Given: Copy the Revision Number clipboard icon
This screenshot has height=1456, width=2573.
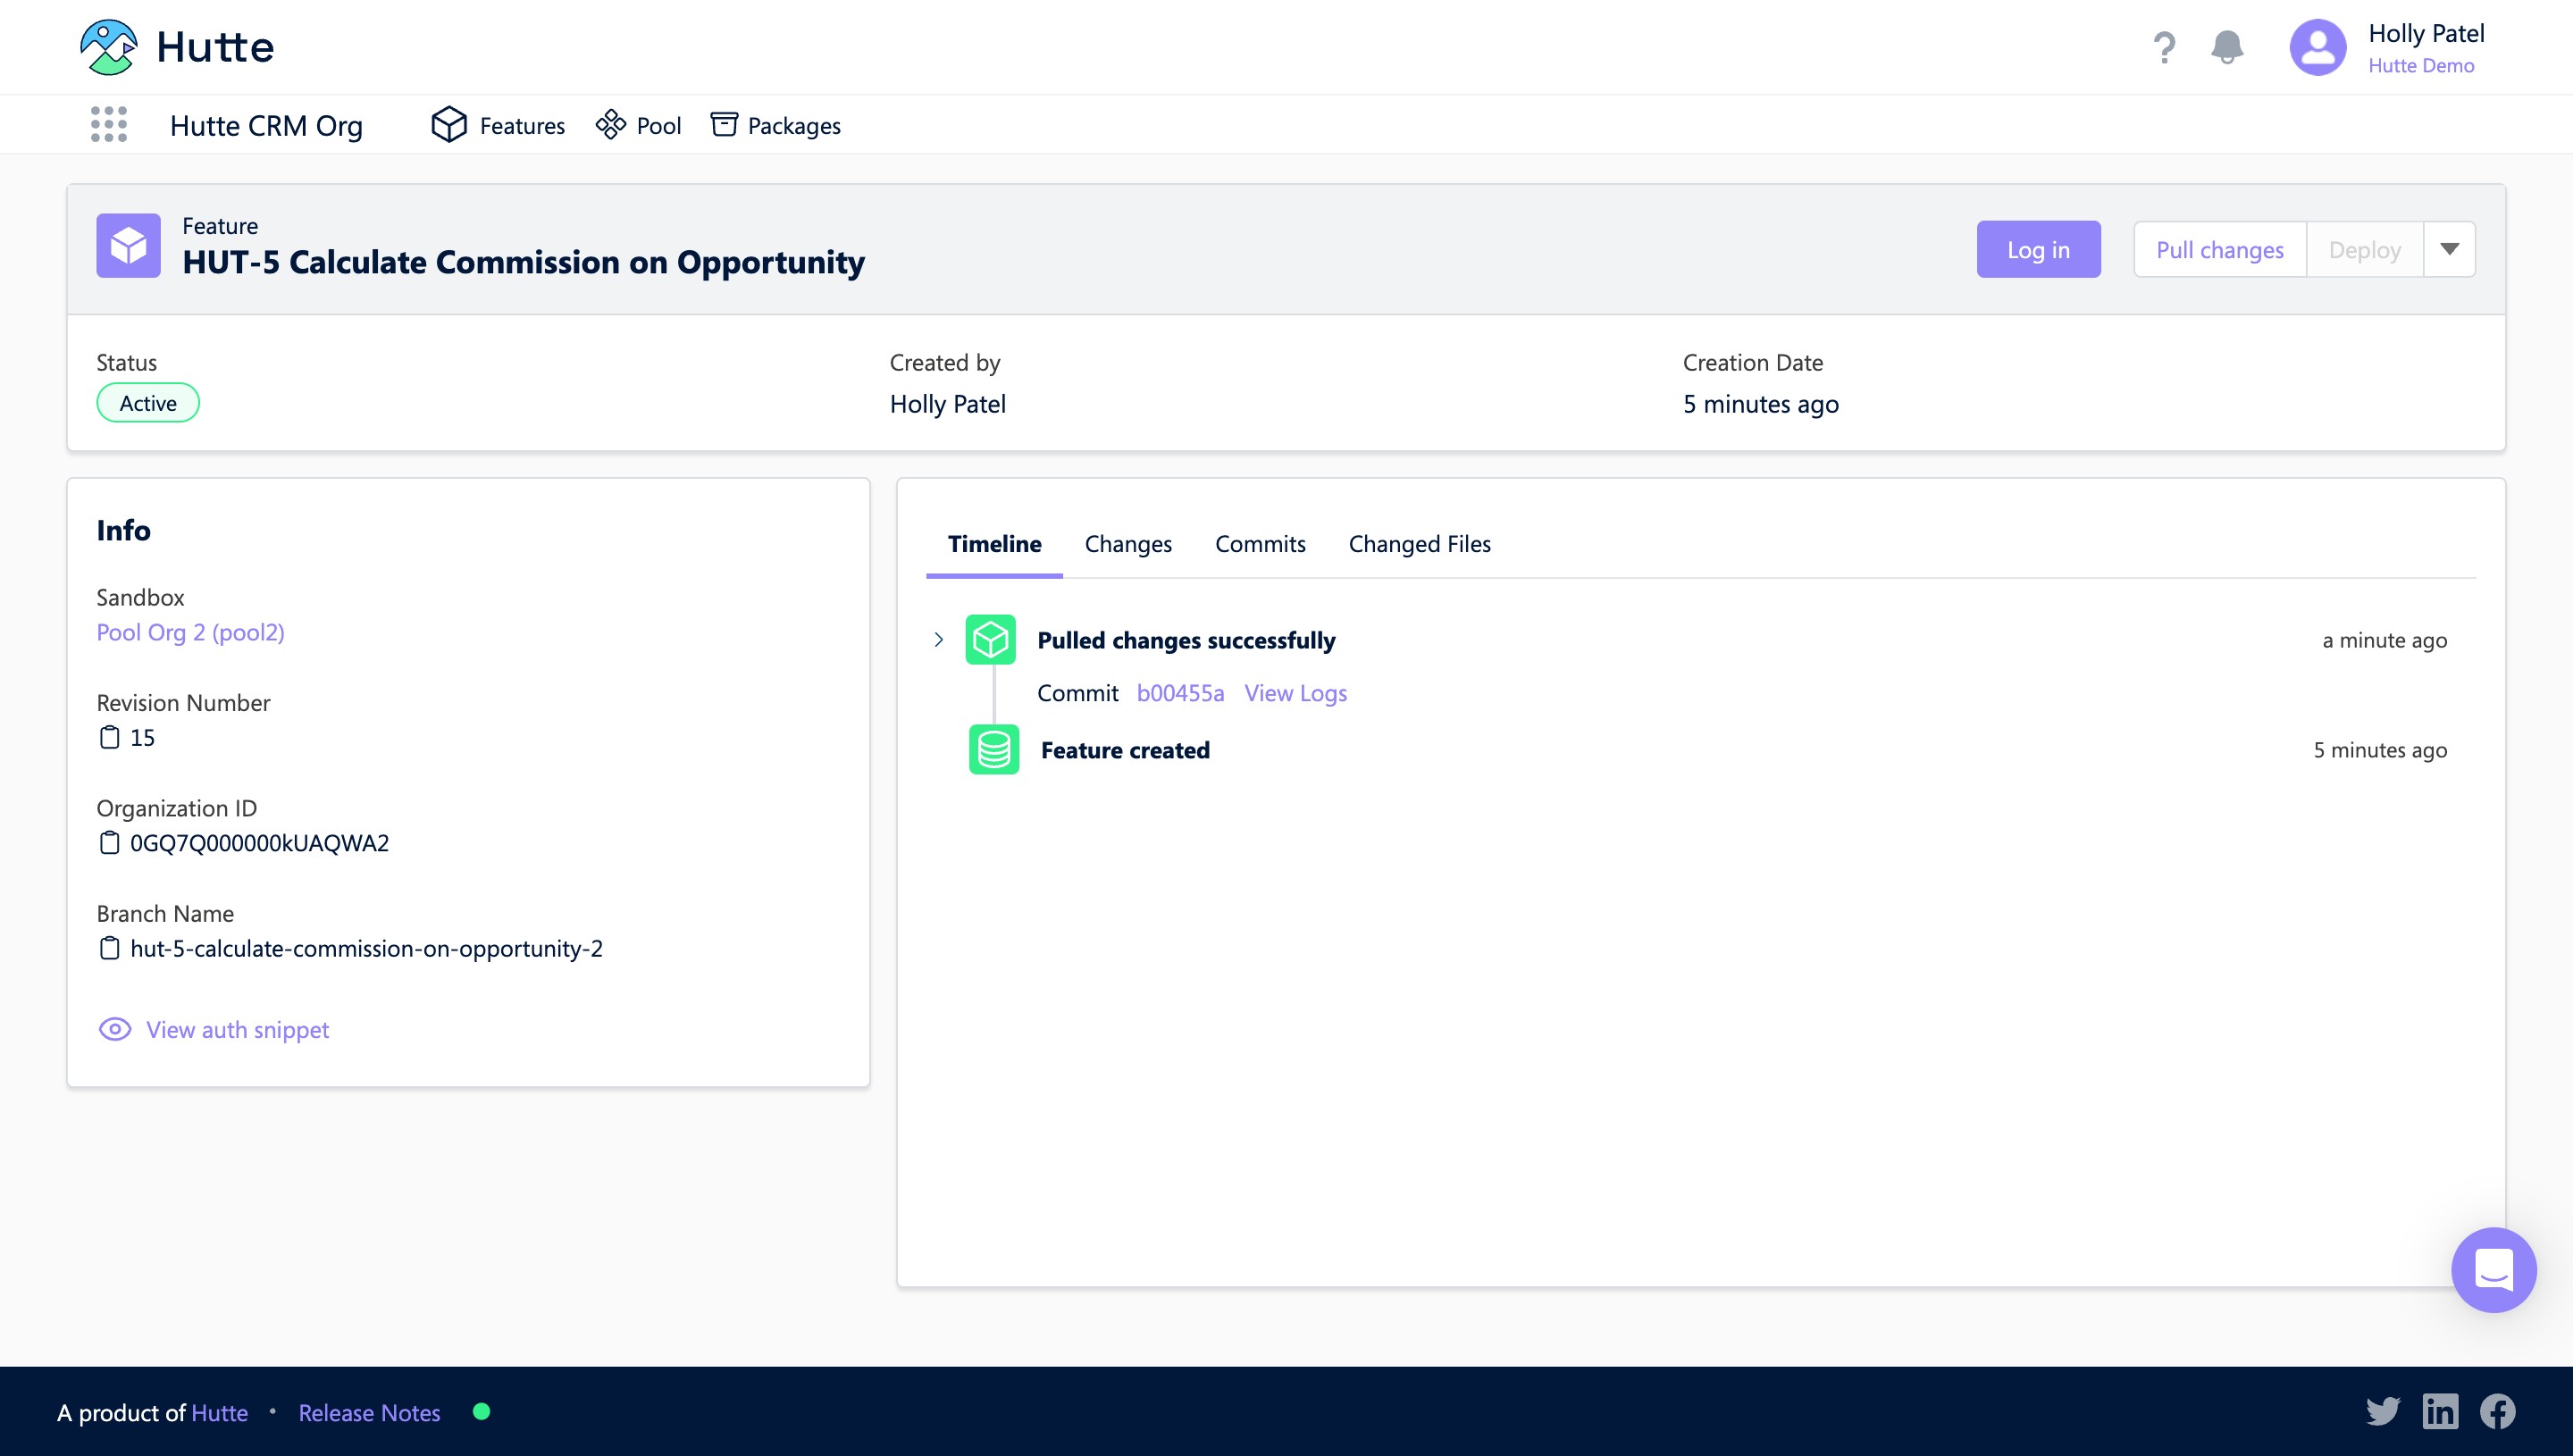Looking at the screenshot, I should click(109, 738).
